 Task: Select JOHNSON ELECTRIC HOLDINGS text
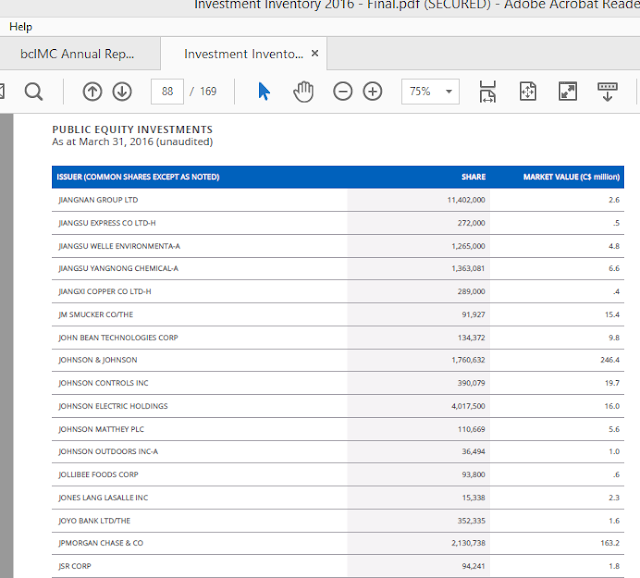pyautogui.click(x=113, y=406)
